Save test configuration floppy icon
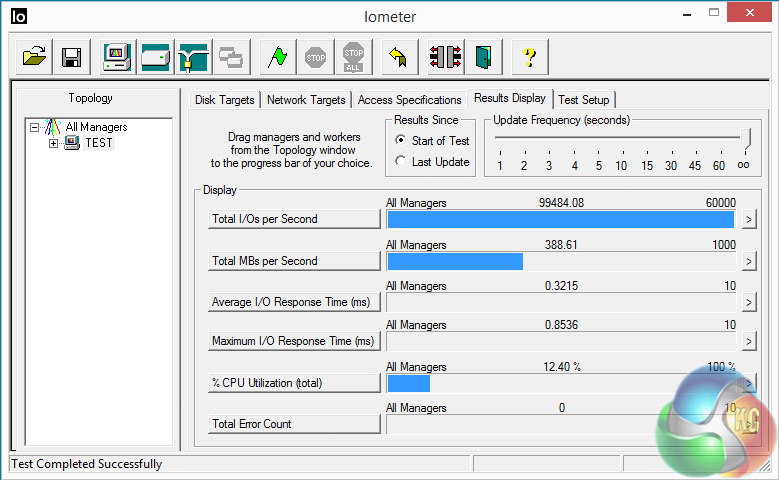Viewport: 779px width, 480px height. 72,57
